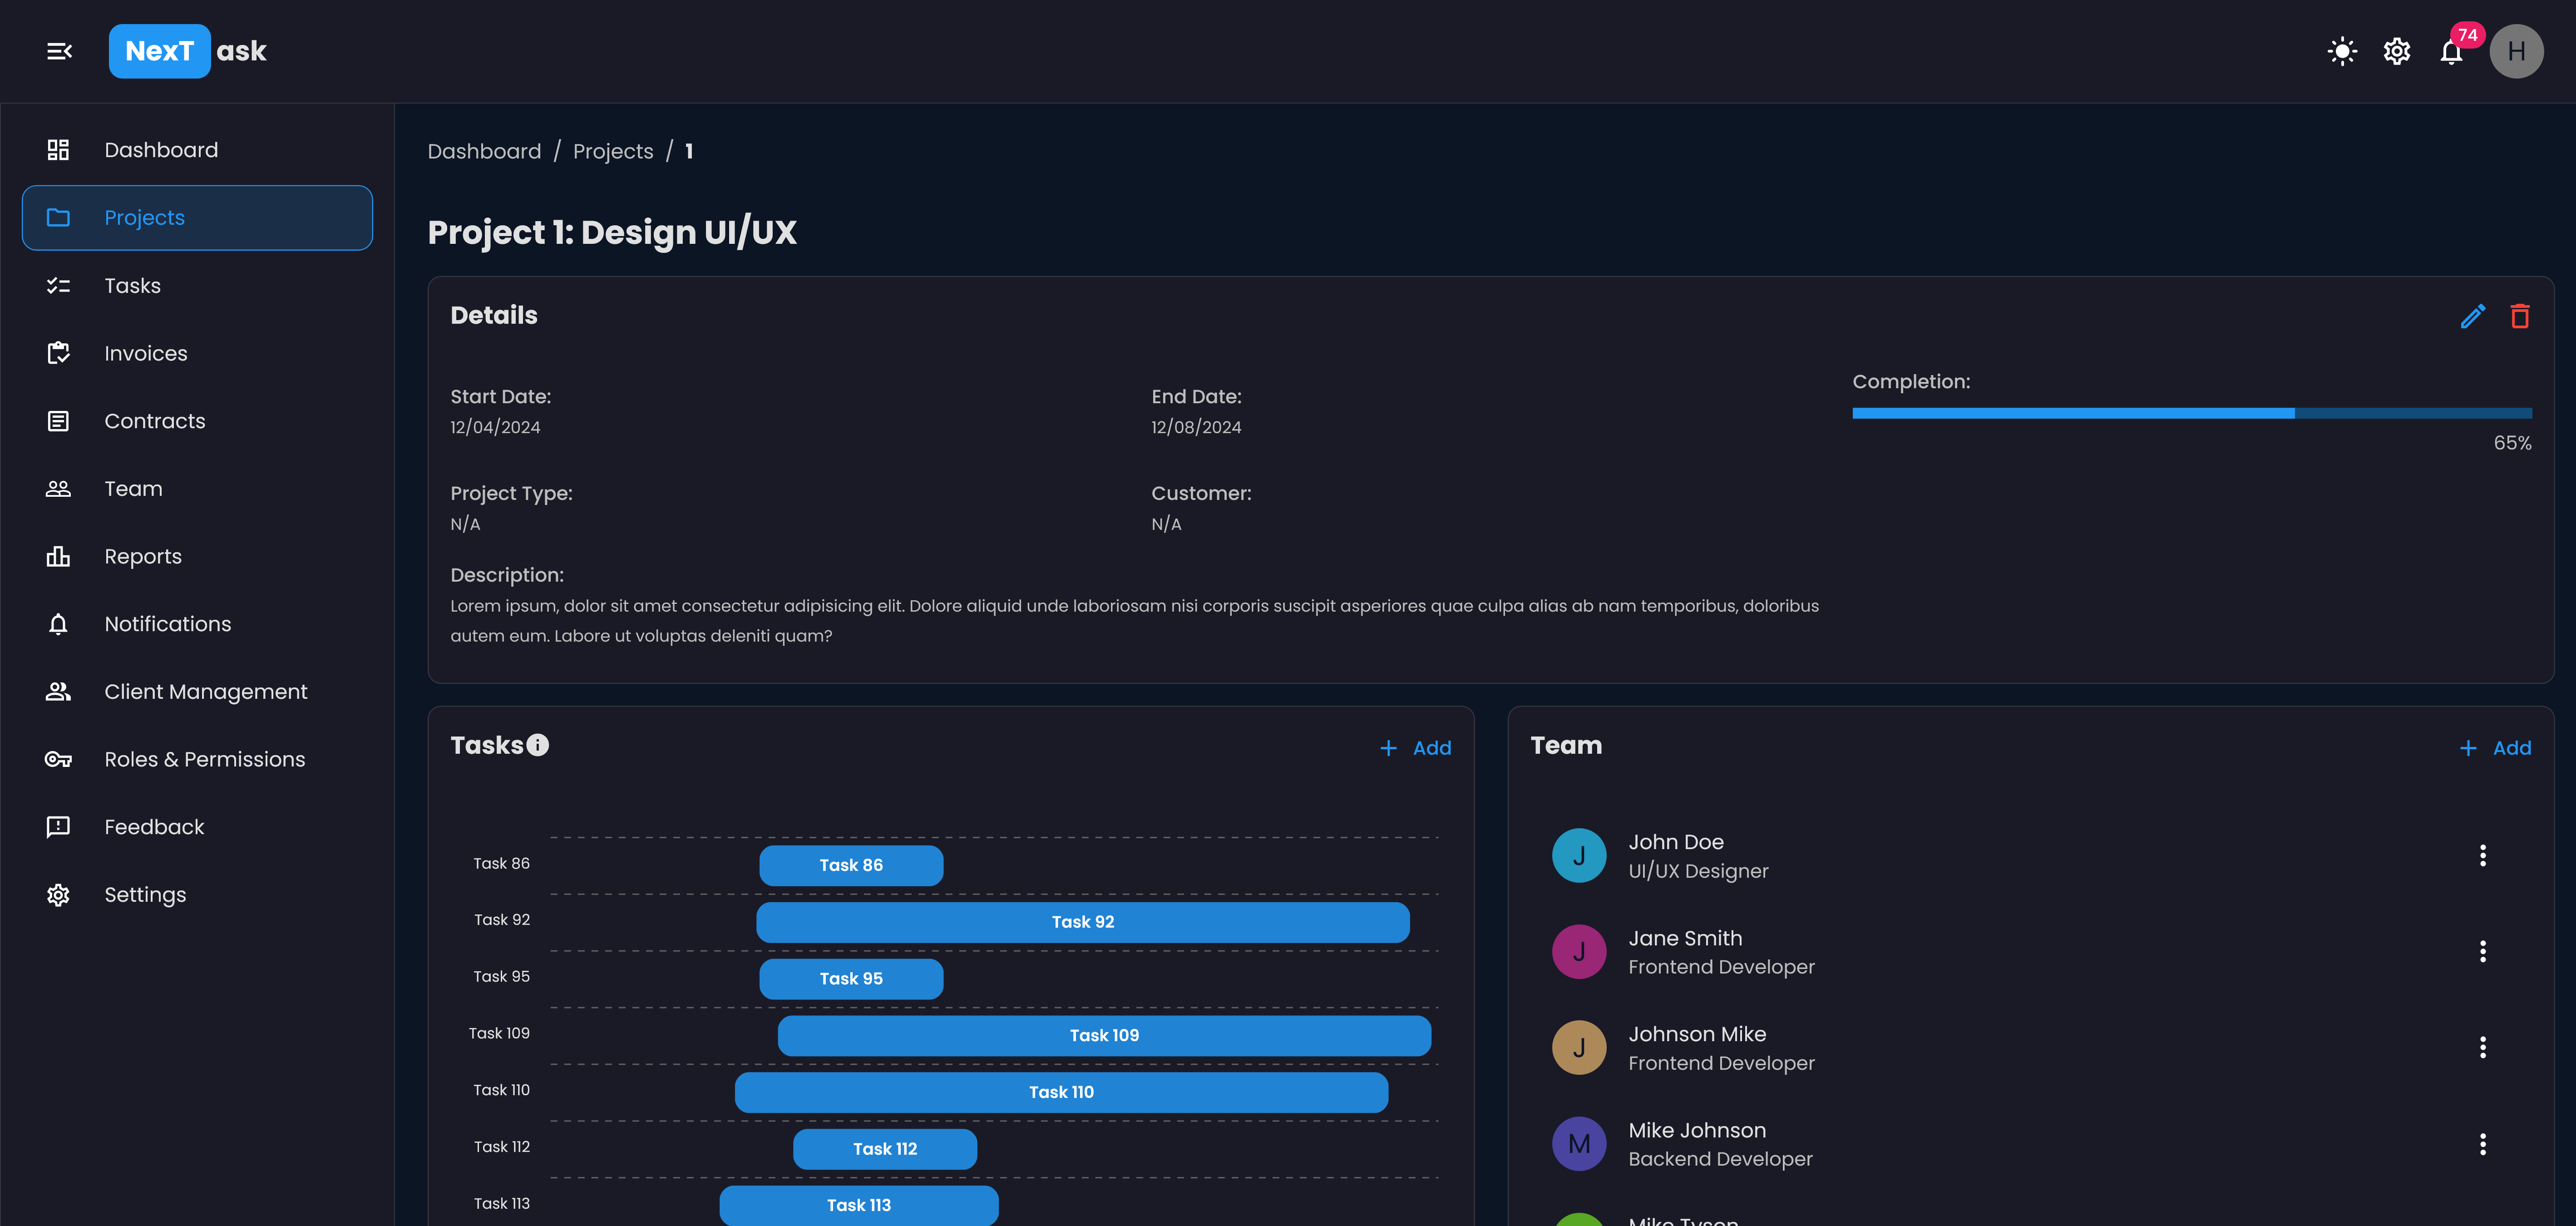Add a new task
This screenshot has height=1226, width=2576.
(x=1415, y=748)
